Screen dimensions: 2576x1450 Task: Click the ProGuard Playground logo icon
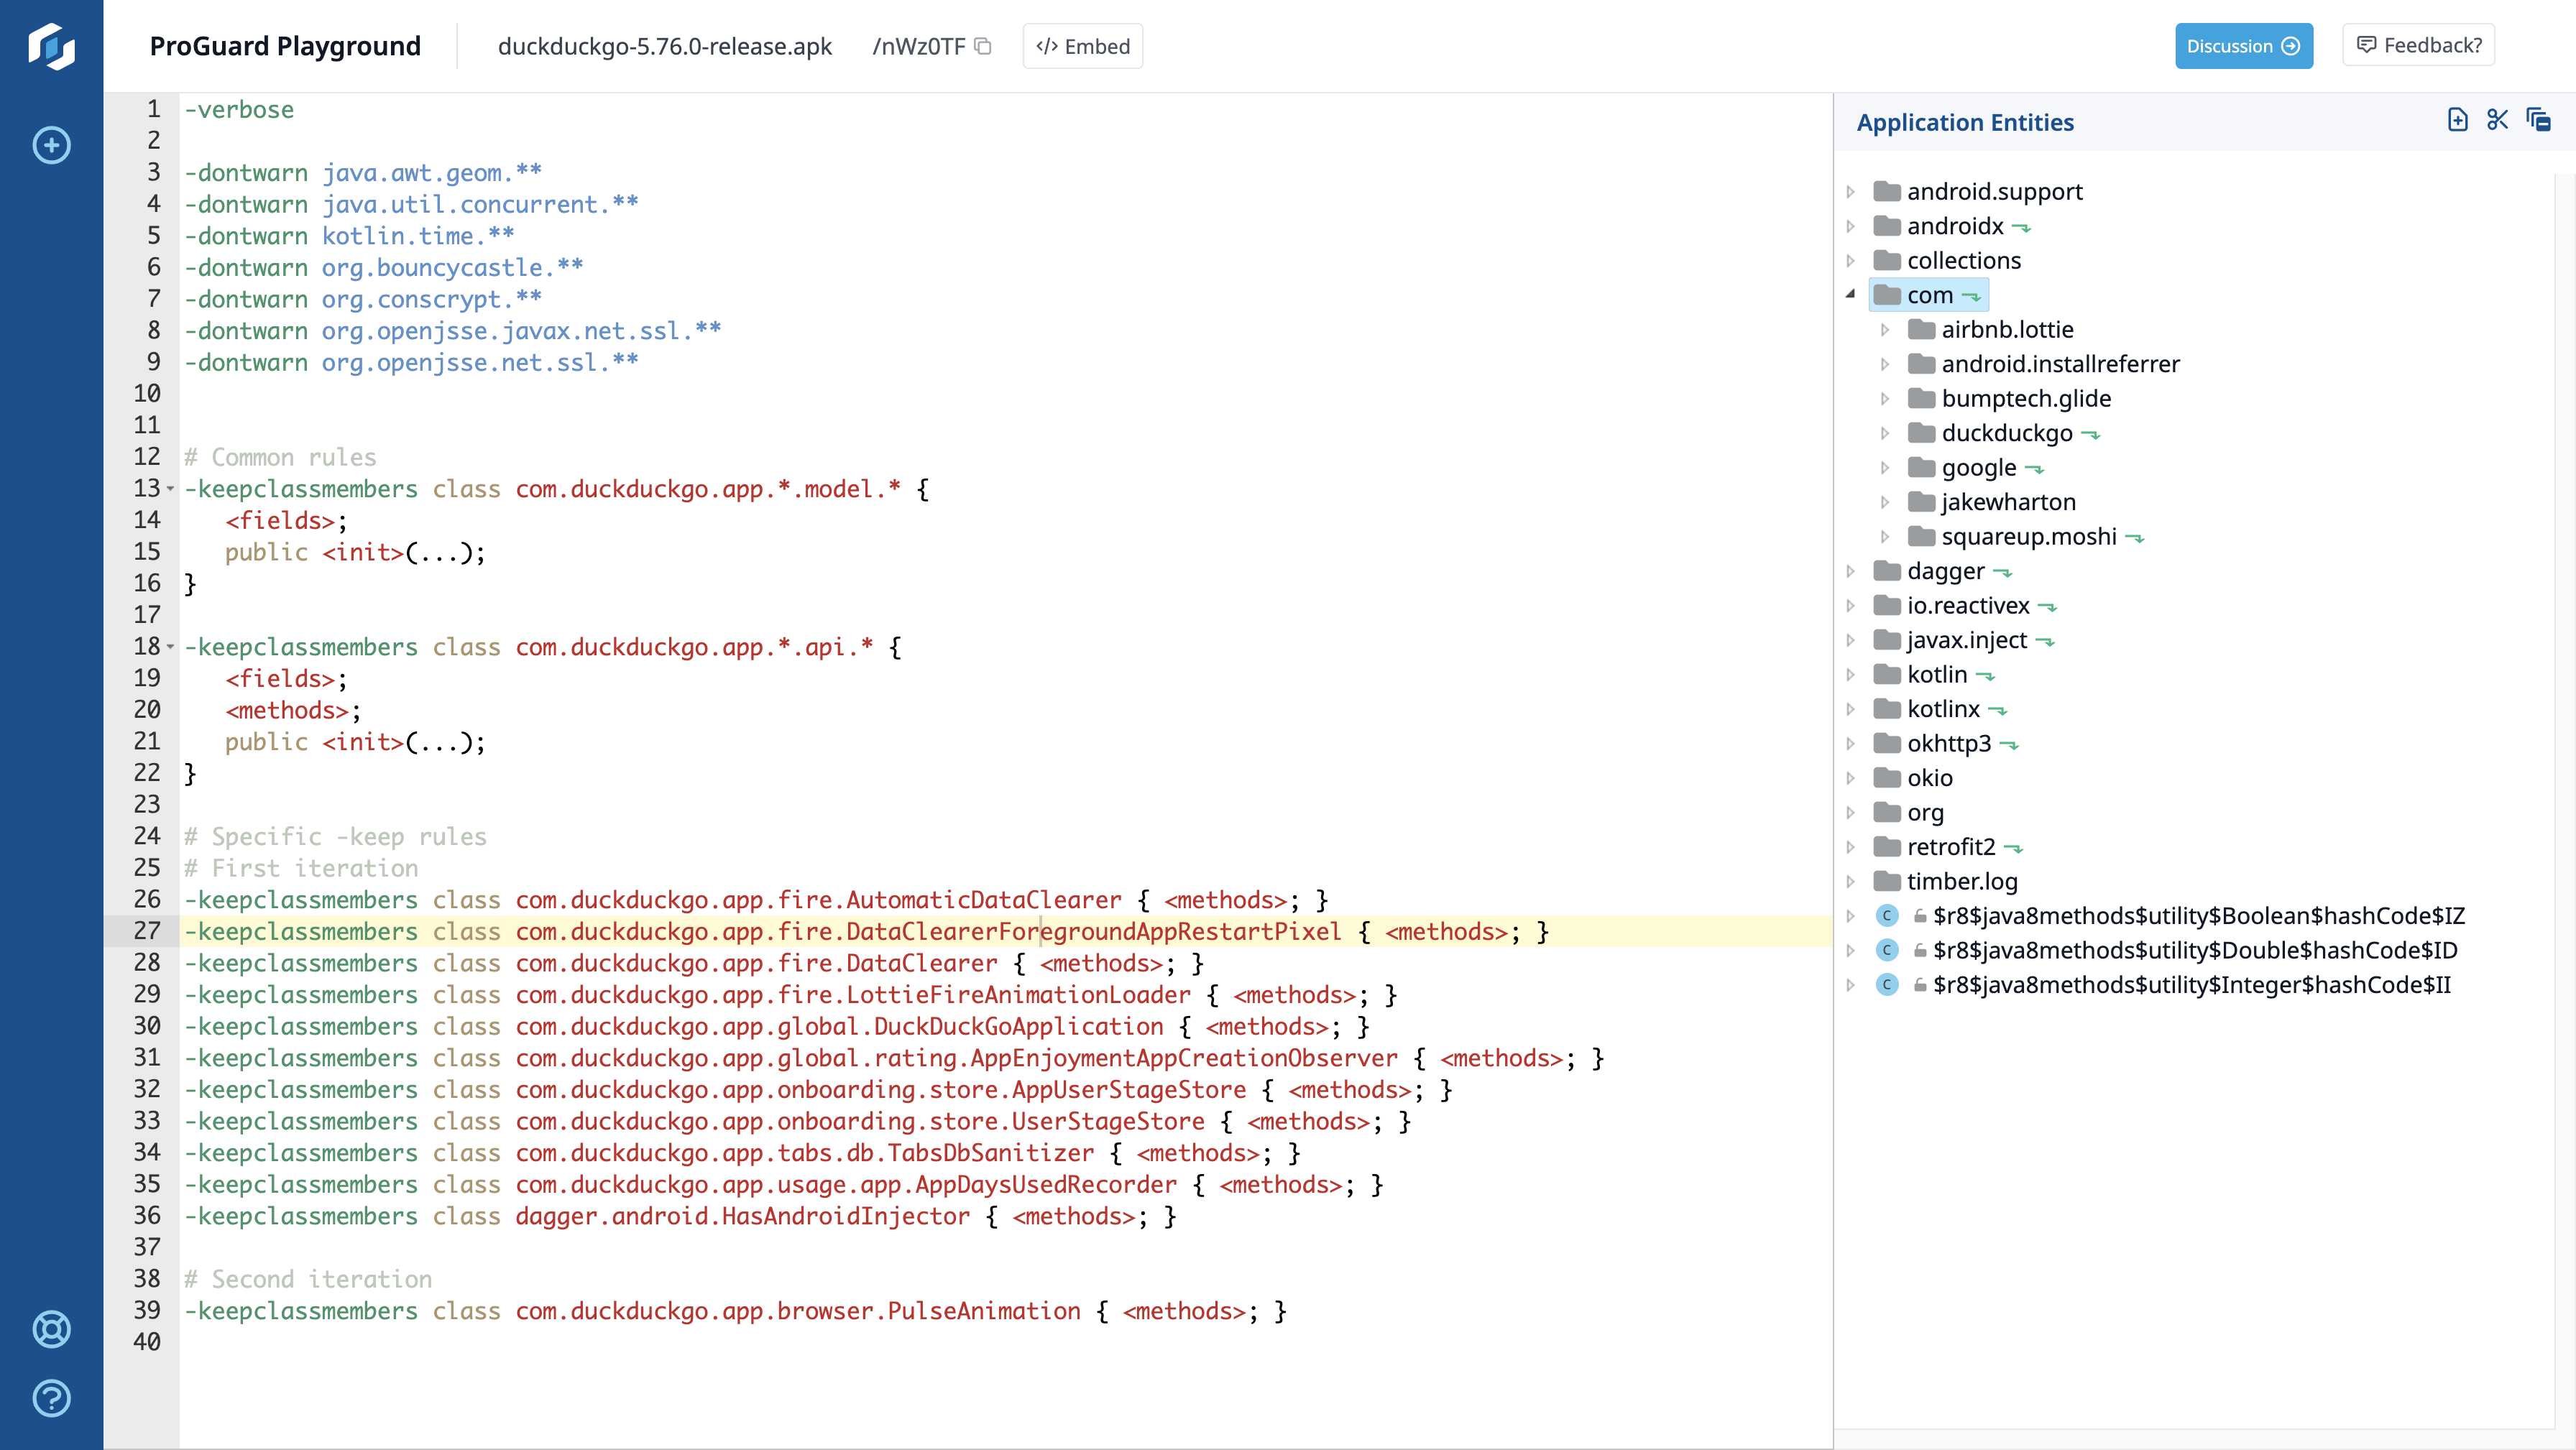(50, 46)
